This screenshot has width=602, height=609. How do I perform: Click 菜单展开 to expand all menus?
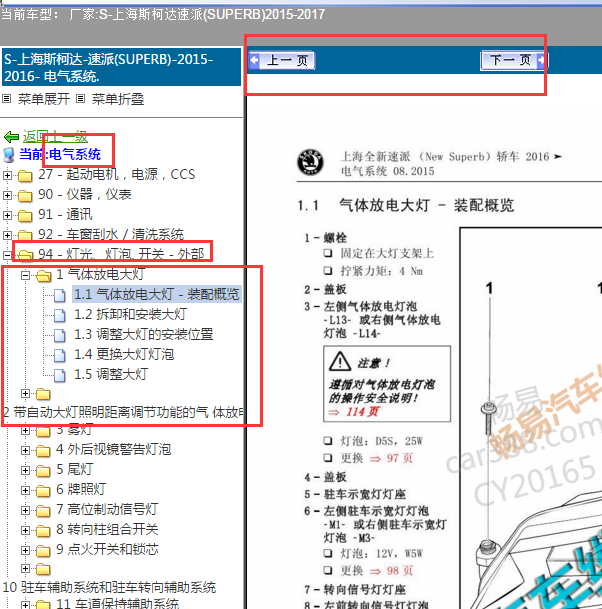point(43,99)
